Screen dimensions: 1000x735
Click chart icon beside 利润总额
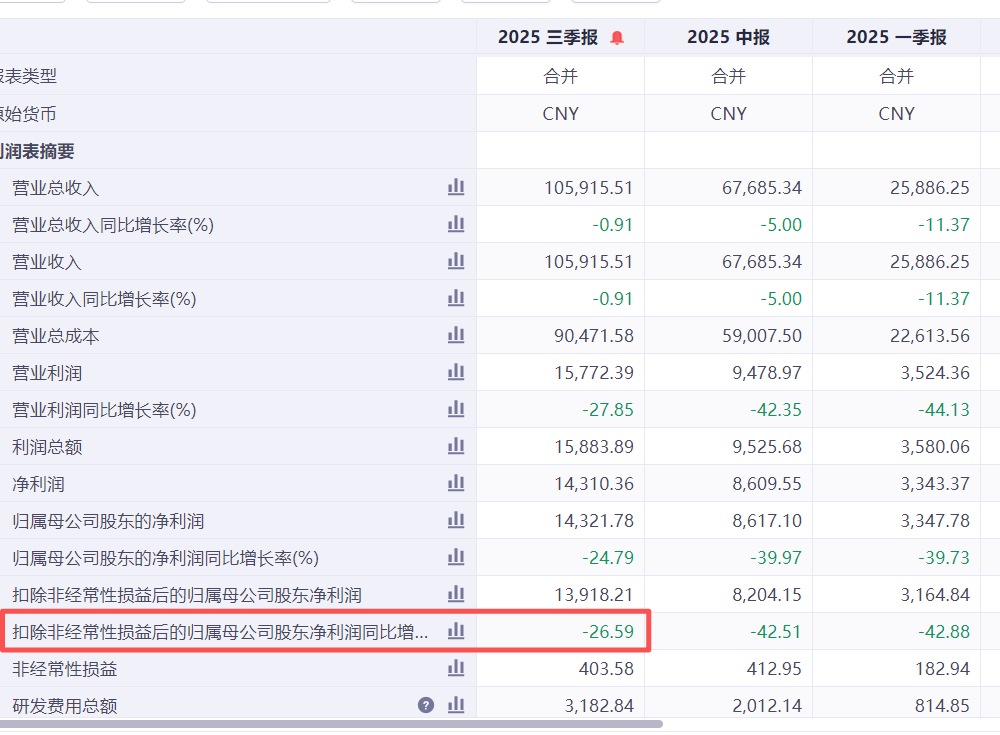pyautogui.click(x=456, y=446)
